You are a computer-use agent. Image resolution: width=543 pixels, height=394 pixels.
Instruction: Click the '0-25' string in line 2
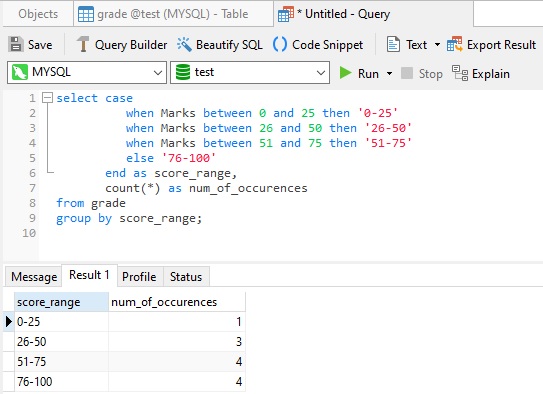377,113
